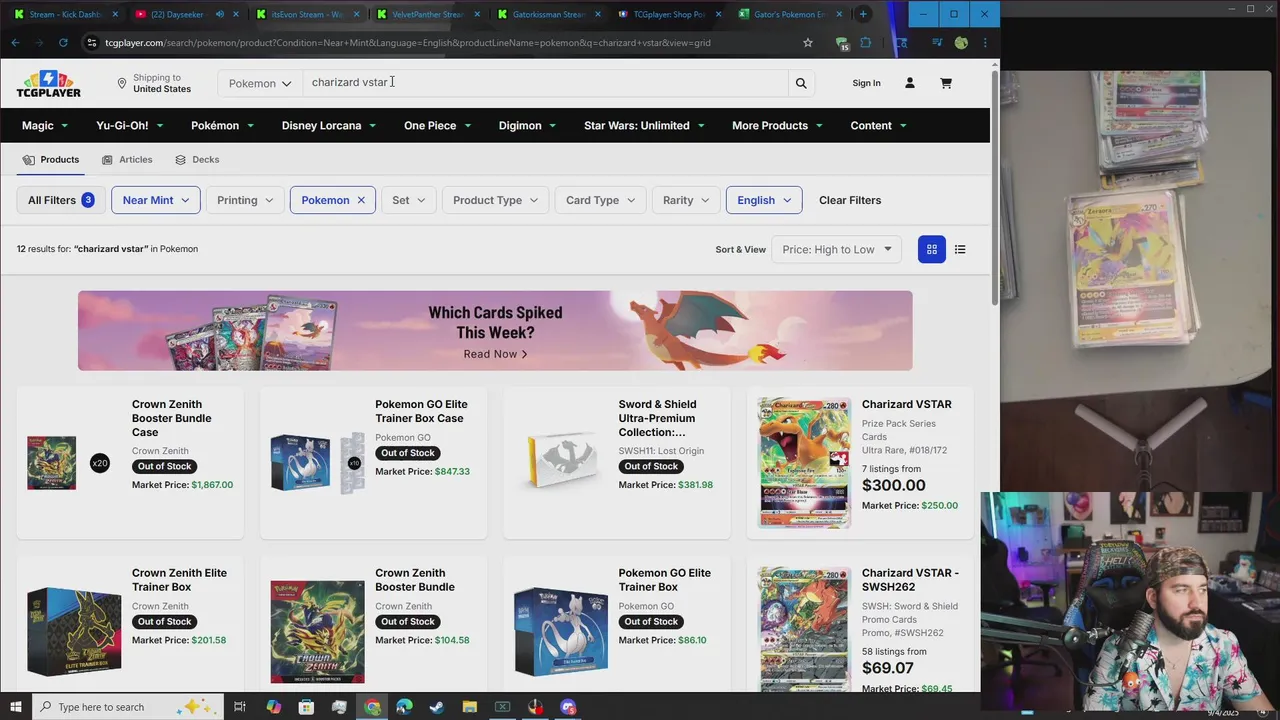Click the charizard vstar search field
This screenshot has width=1280, height=720.
[545, 83]
